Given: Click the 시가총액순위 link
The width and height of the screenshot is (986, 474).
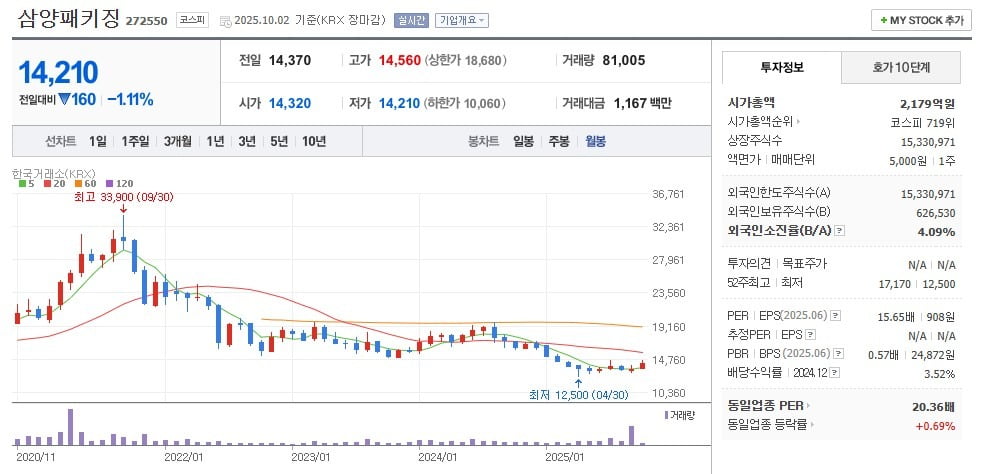Looking at the screenshot, I should click(x=761, y=122).
